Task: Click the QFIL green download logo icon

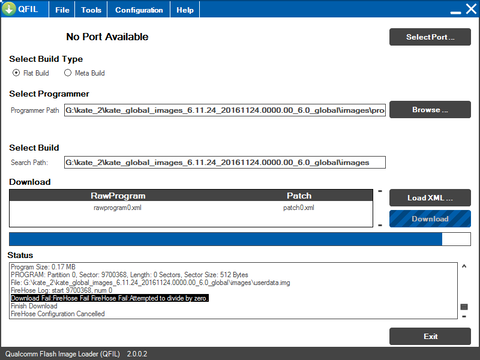Action: point(9,9)
